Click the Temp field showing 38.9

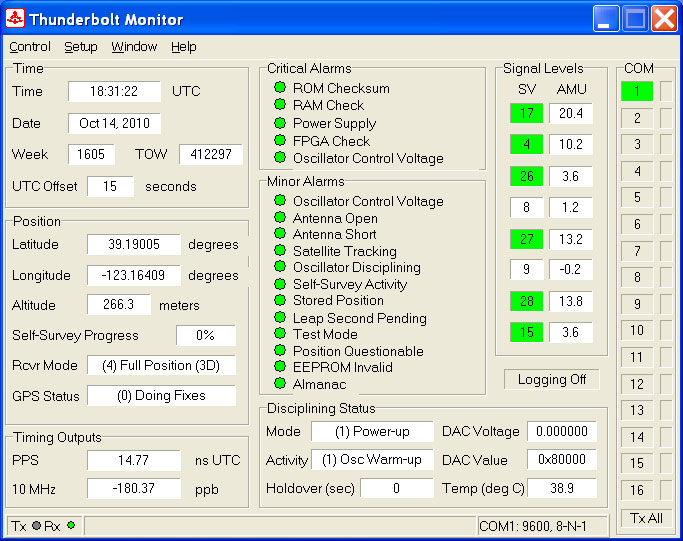[x=562, y=488]
